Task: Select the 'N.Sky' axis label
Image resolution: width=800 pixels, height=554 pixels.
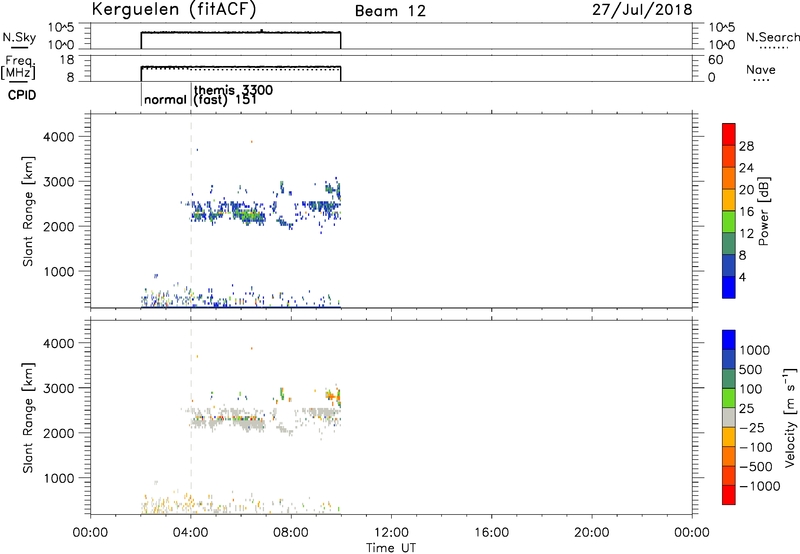Action: click(19, 37)
